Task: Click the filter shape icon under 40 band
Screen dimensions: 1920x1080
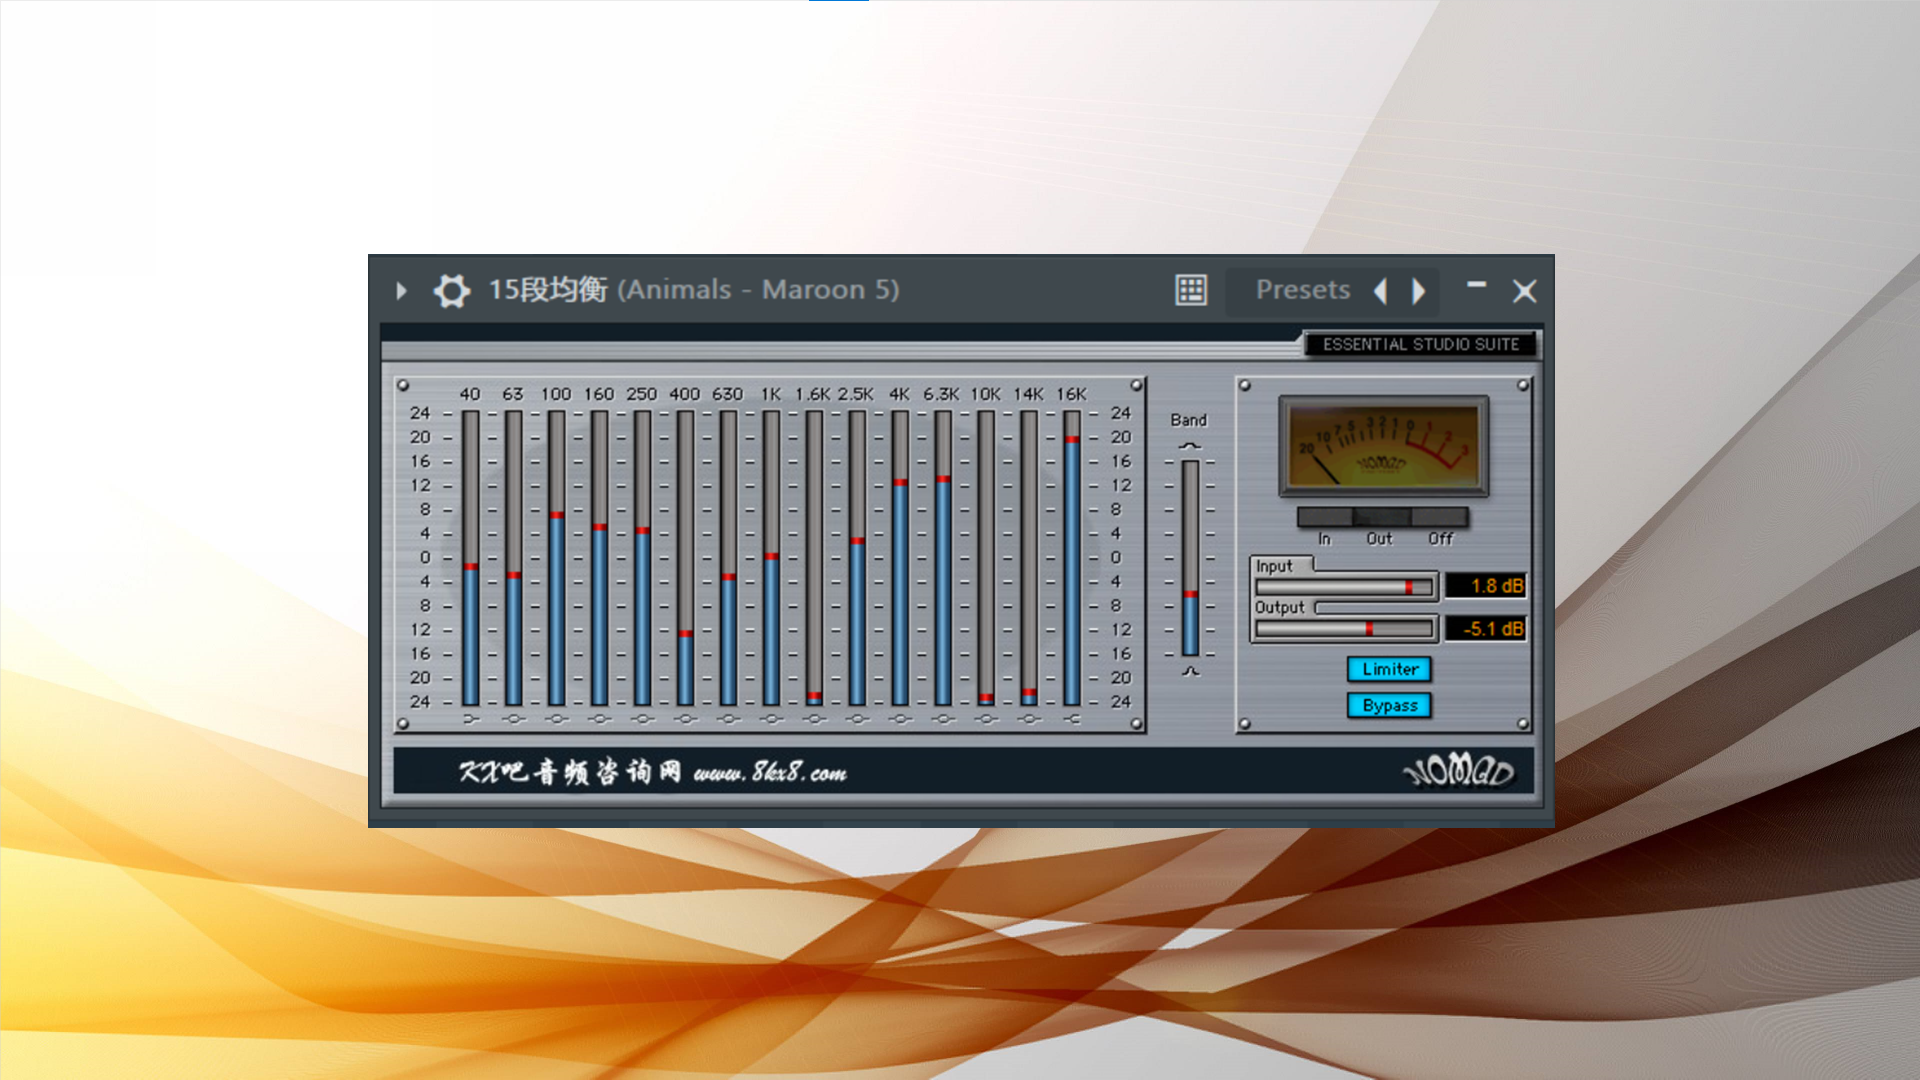Action: (x=471, y=718)
